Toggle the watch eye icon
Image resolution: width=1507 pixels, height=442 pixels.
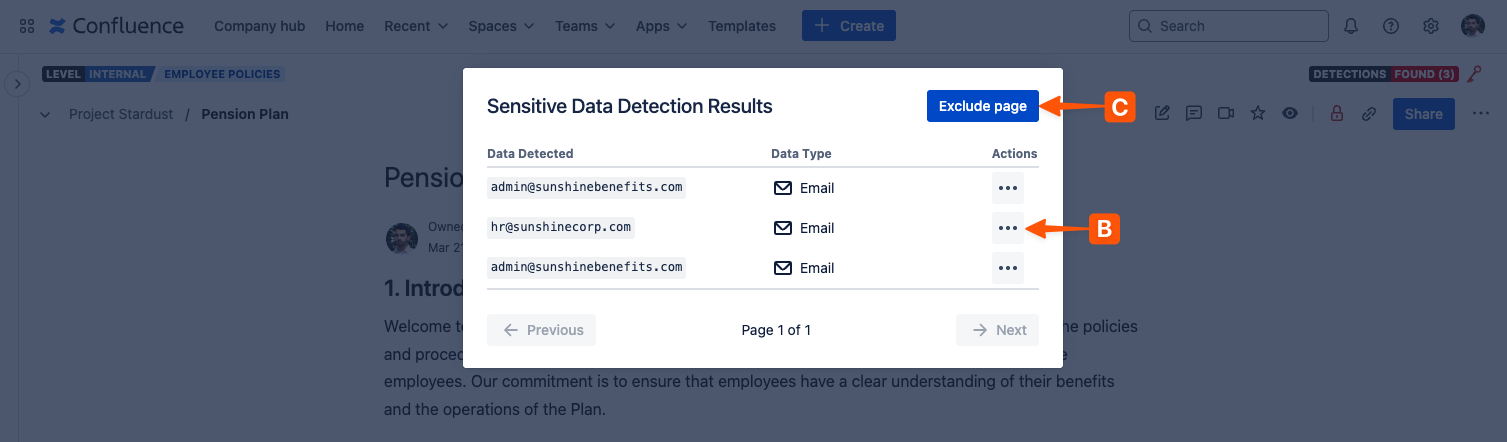click(1290, 114)
